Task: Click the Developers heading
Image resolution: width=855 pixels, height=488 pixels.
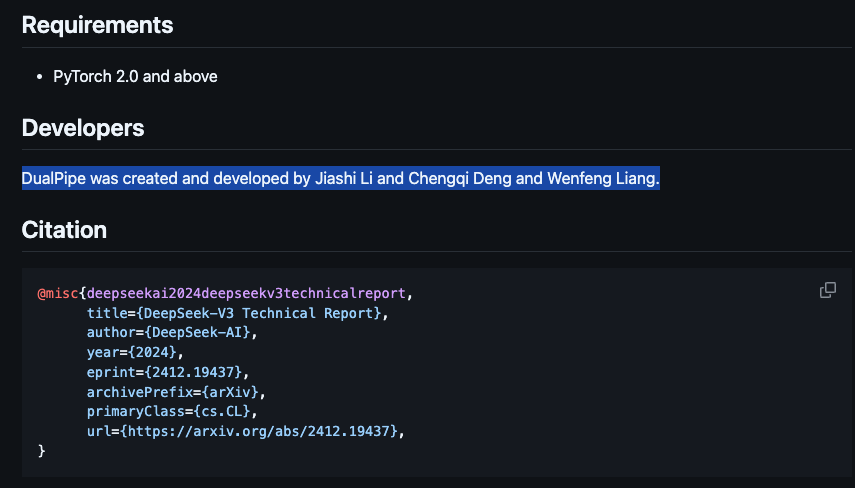Action: [83, 128]
